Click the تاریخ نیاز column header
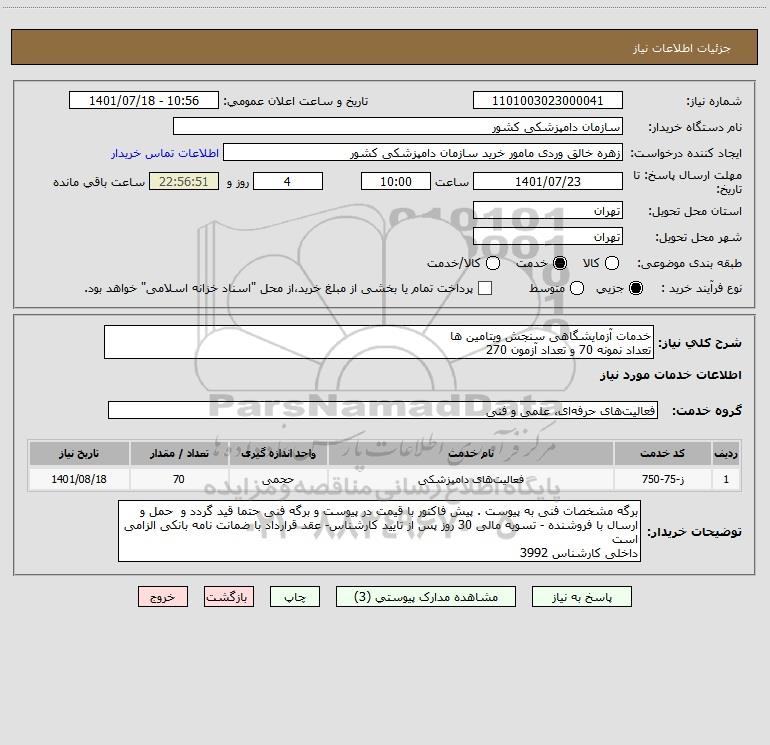 click(x=79, y=453)
